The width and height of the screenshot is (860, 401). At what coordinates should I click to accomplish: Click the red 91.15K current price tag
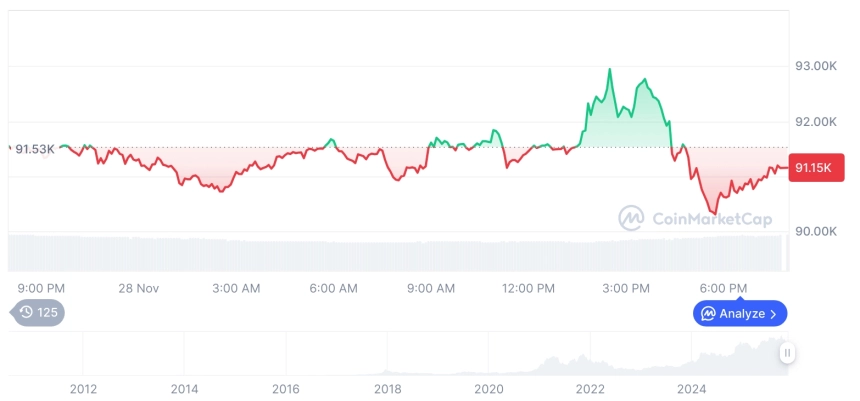817,167
